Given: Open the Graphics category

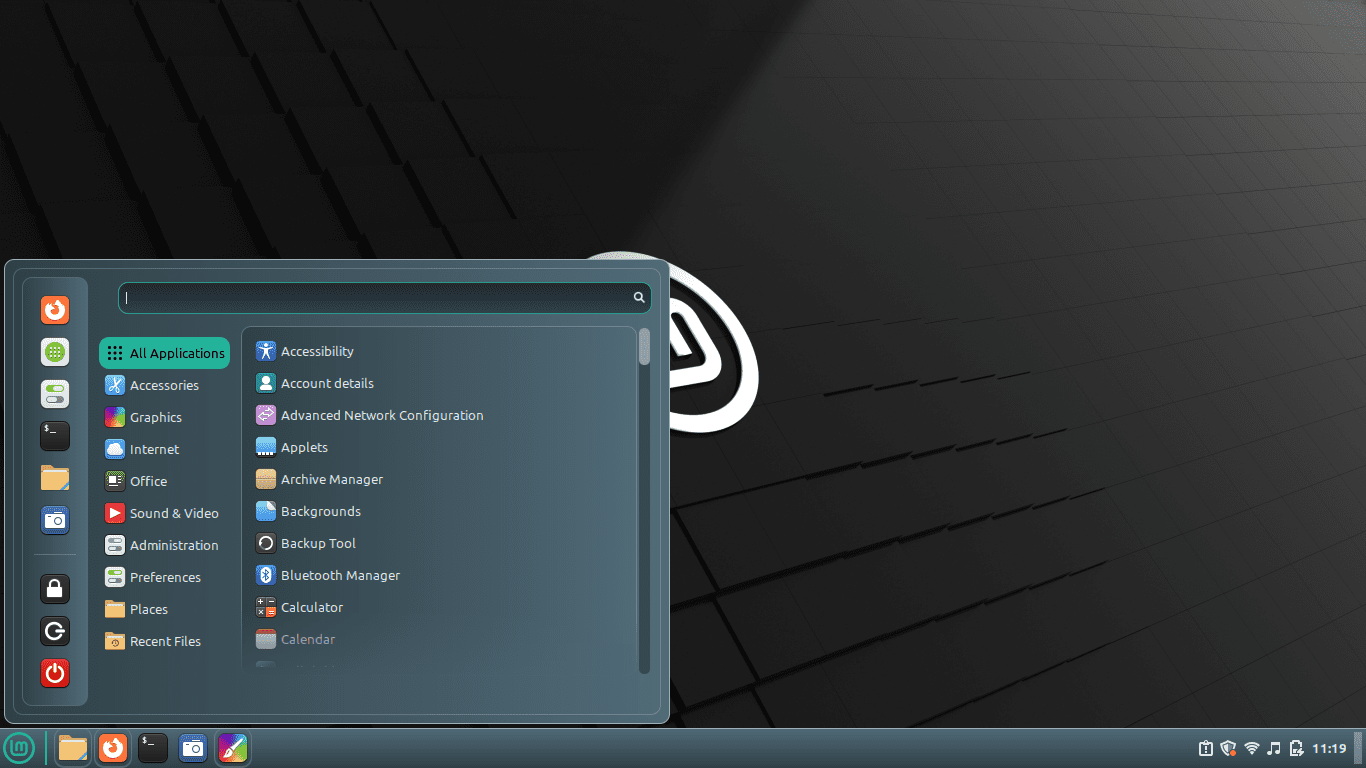Looking at the screenshot, I should [x=155, y=417].
